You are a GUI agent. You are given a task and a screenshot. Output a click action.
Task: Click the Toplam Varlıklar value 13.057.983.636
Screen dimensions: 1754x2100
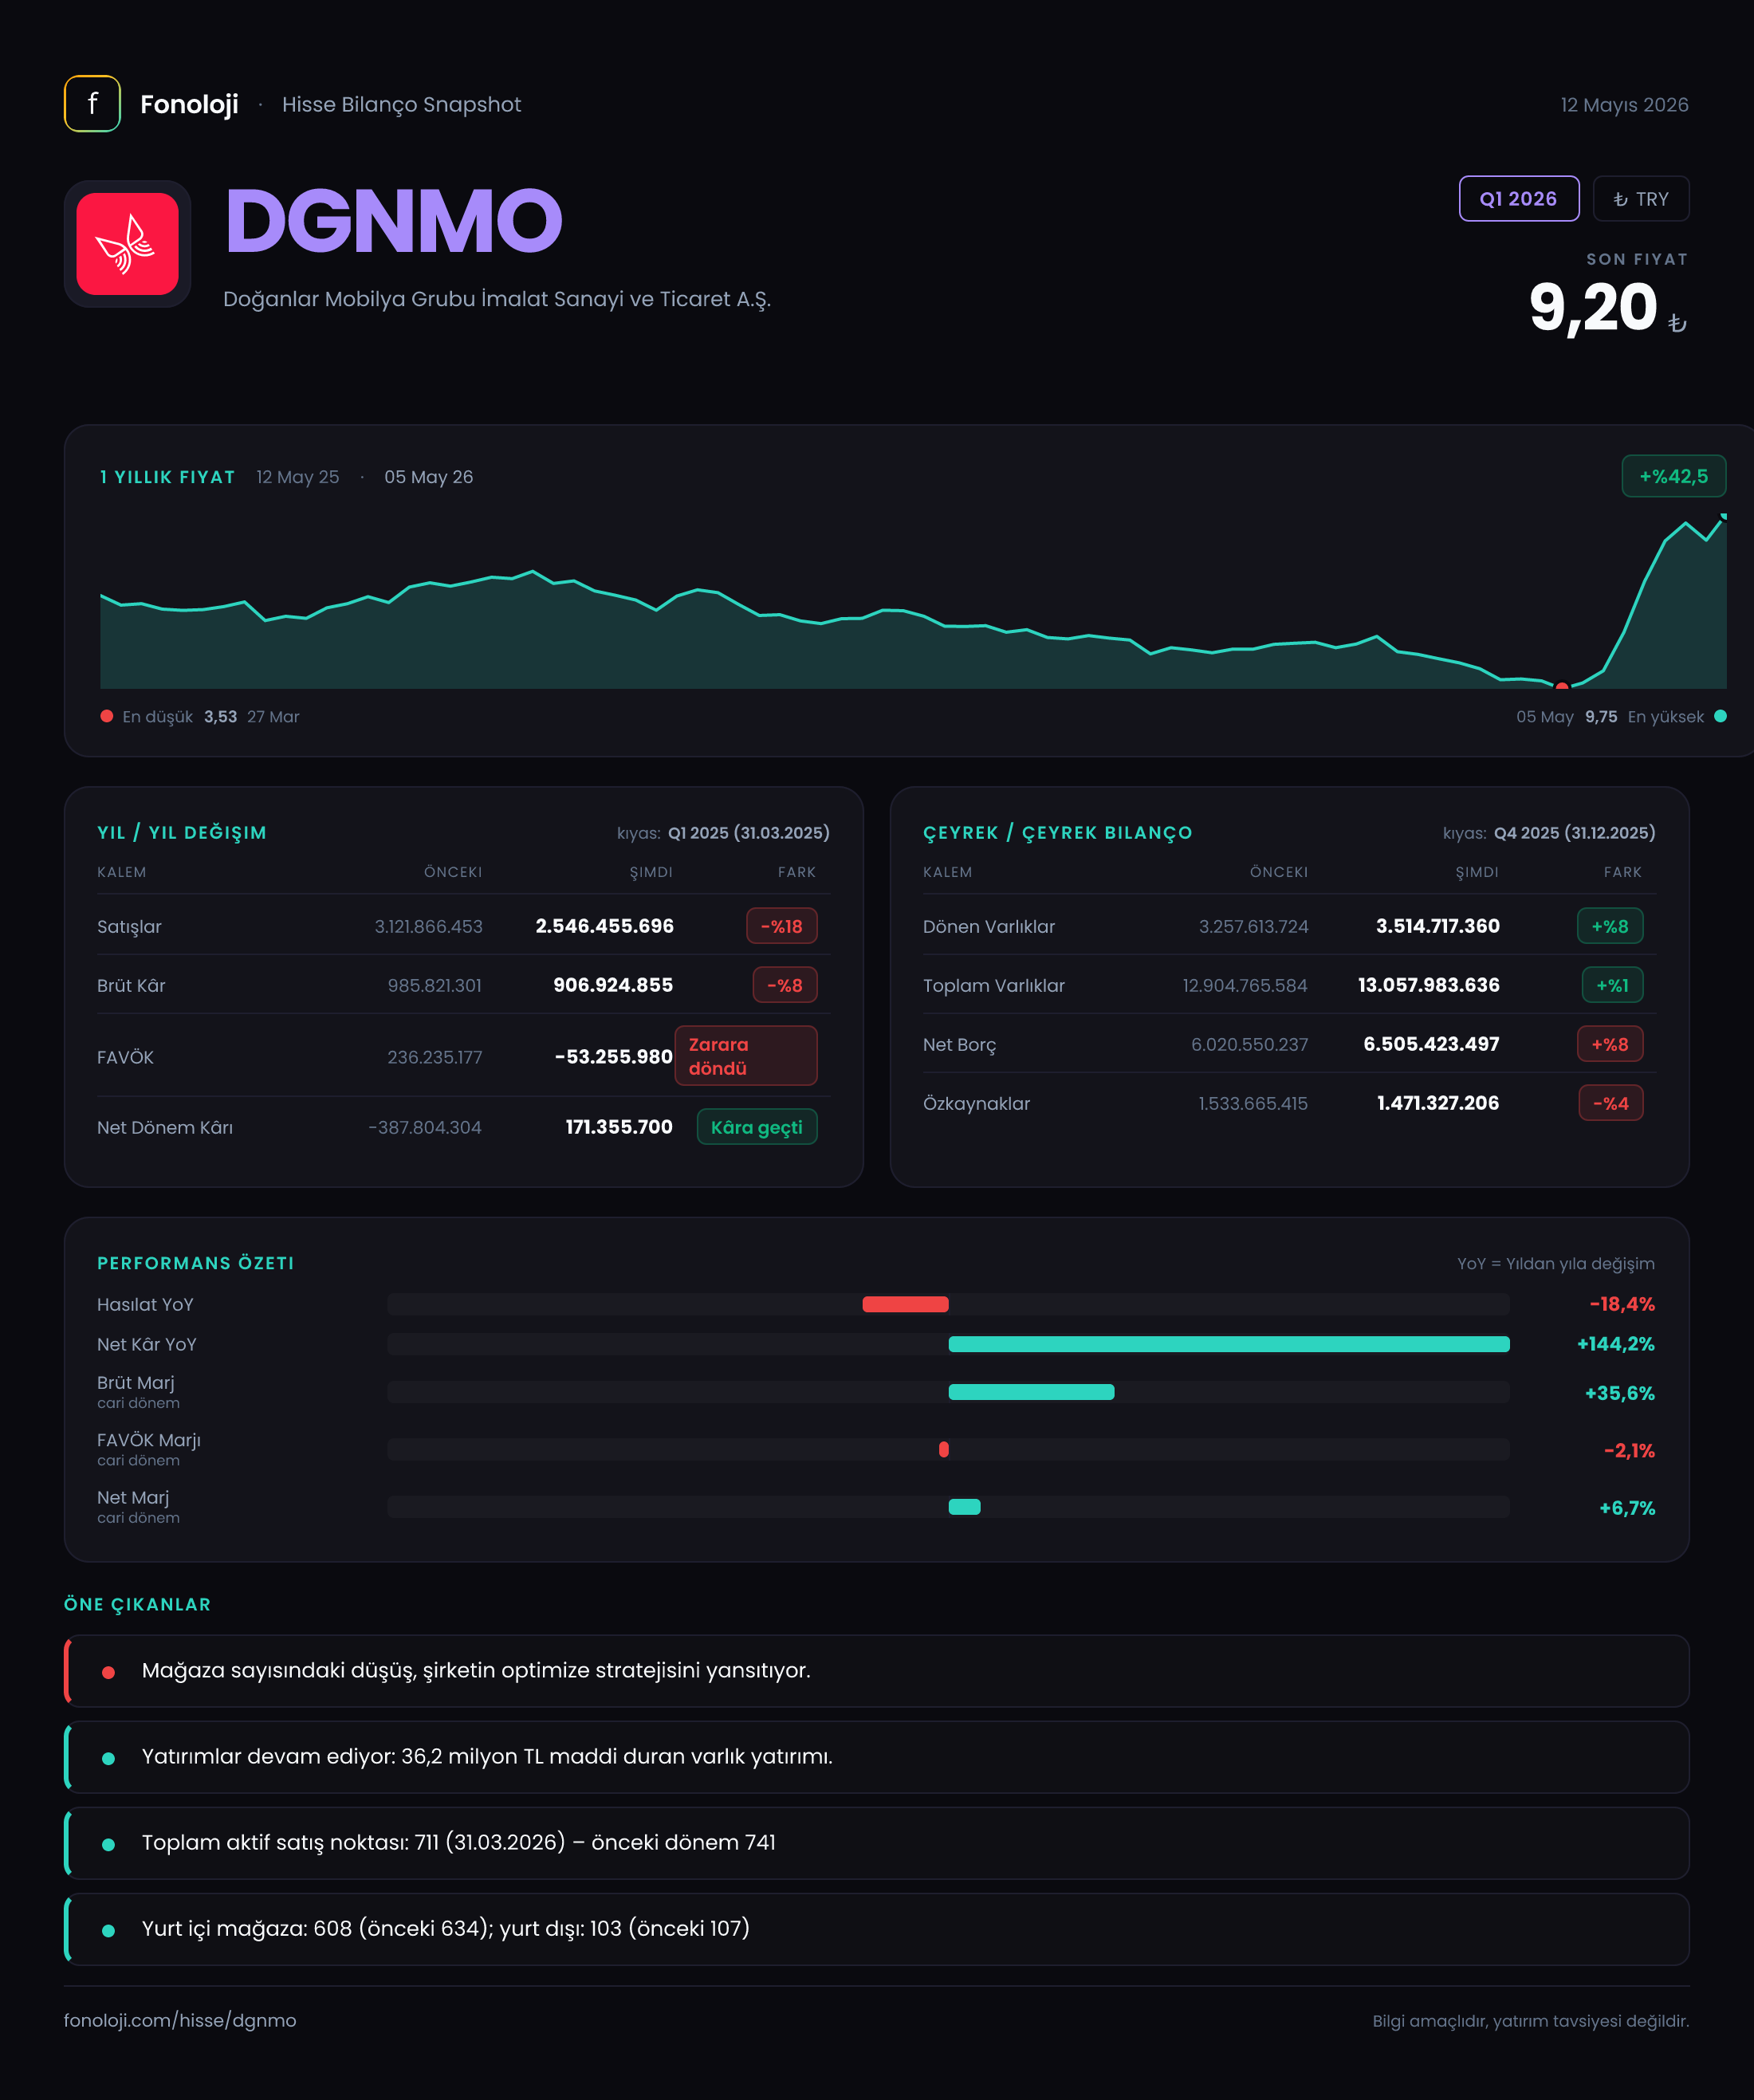pyautogui.click(x=1429, y=985)
